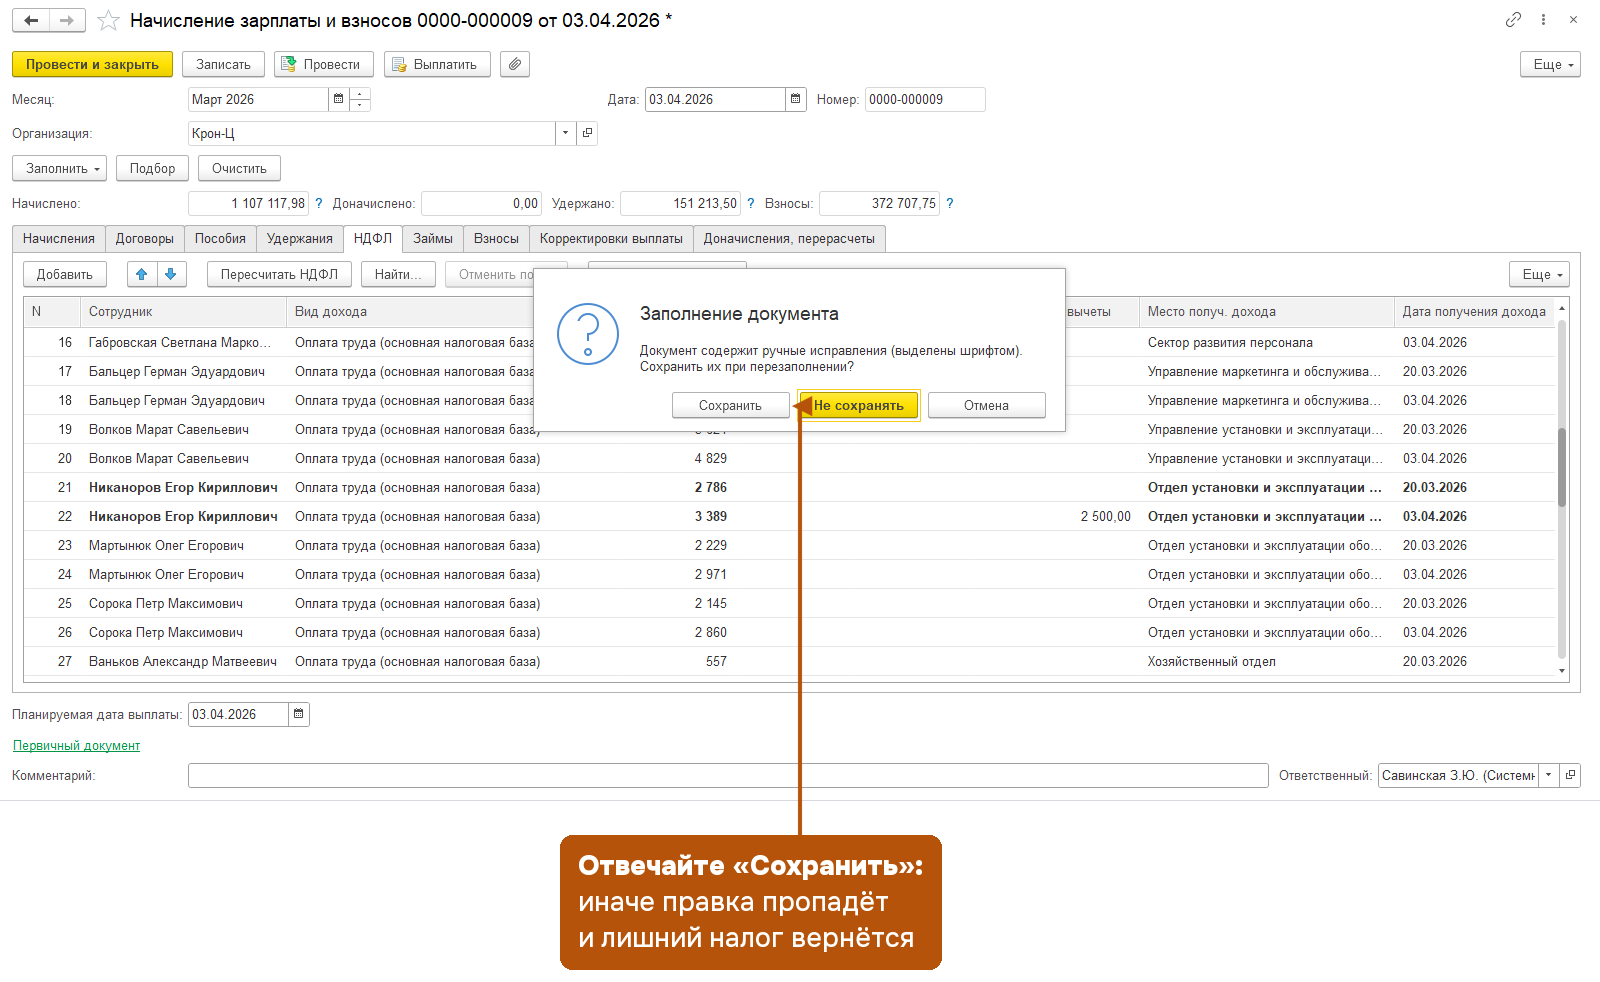Click the month stepper next to Март 2026

360,99
